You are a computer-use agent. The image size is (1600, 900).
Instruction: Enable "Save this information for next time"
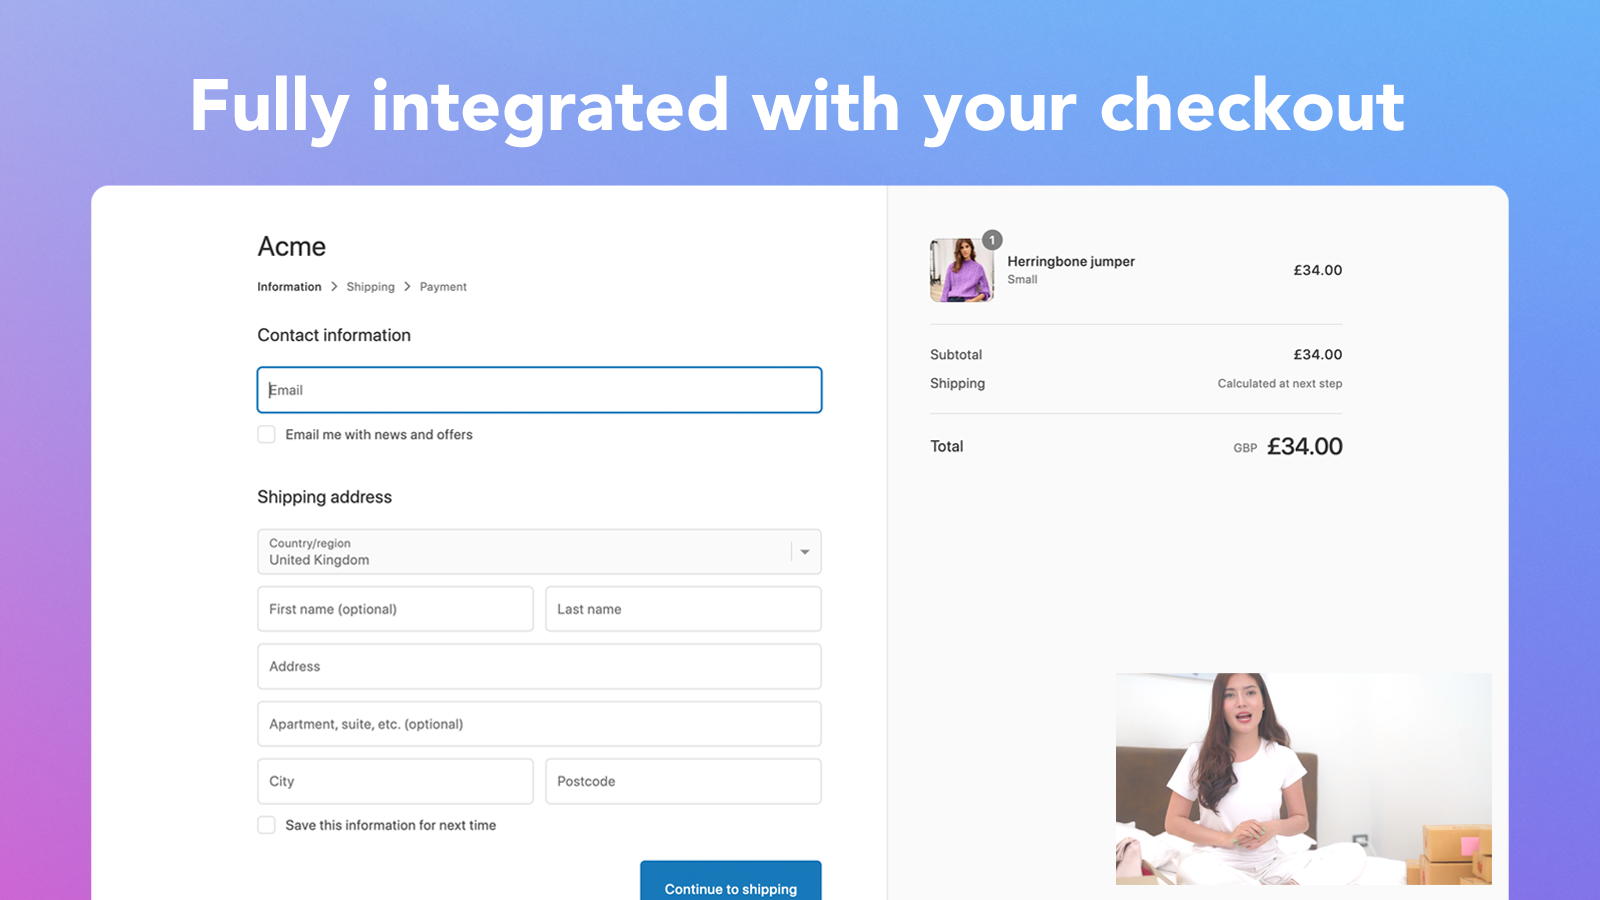266,825
